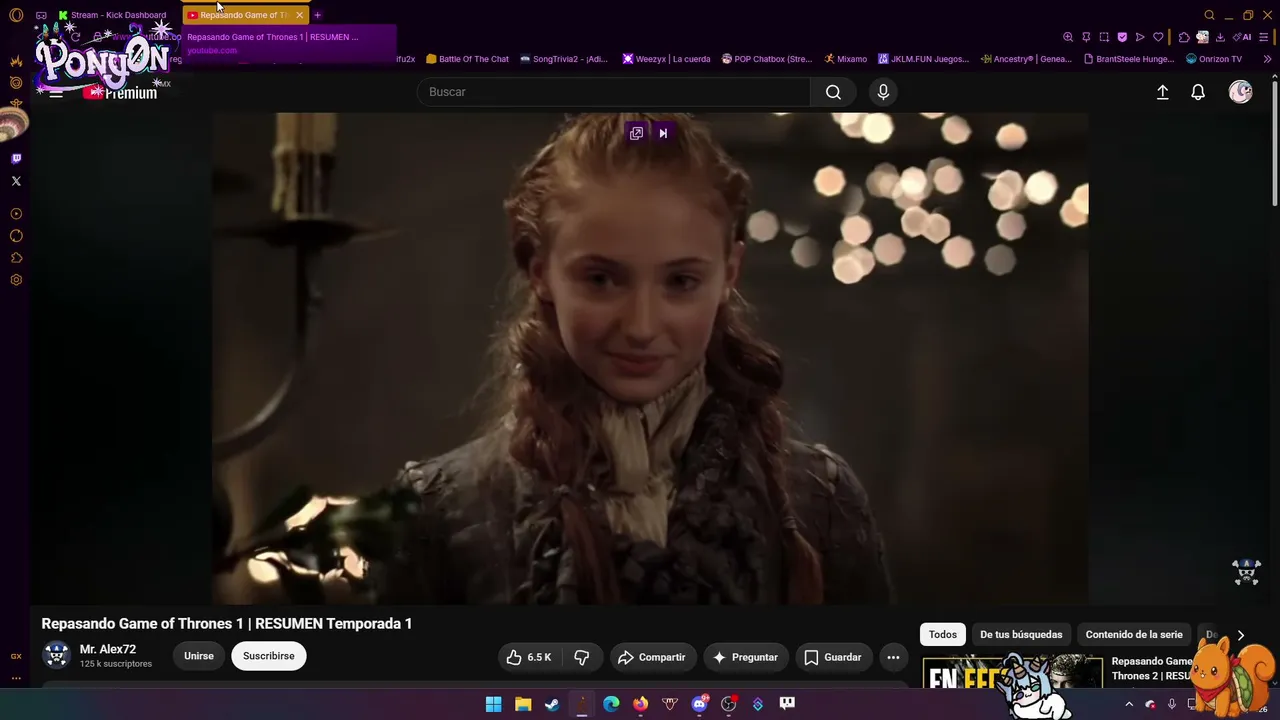
Task: Click the send/flow arrow icon in toolbar
Action: (x=1140, y=37)
